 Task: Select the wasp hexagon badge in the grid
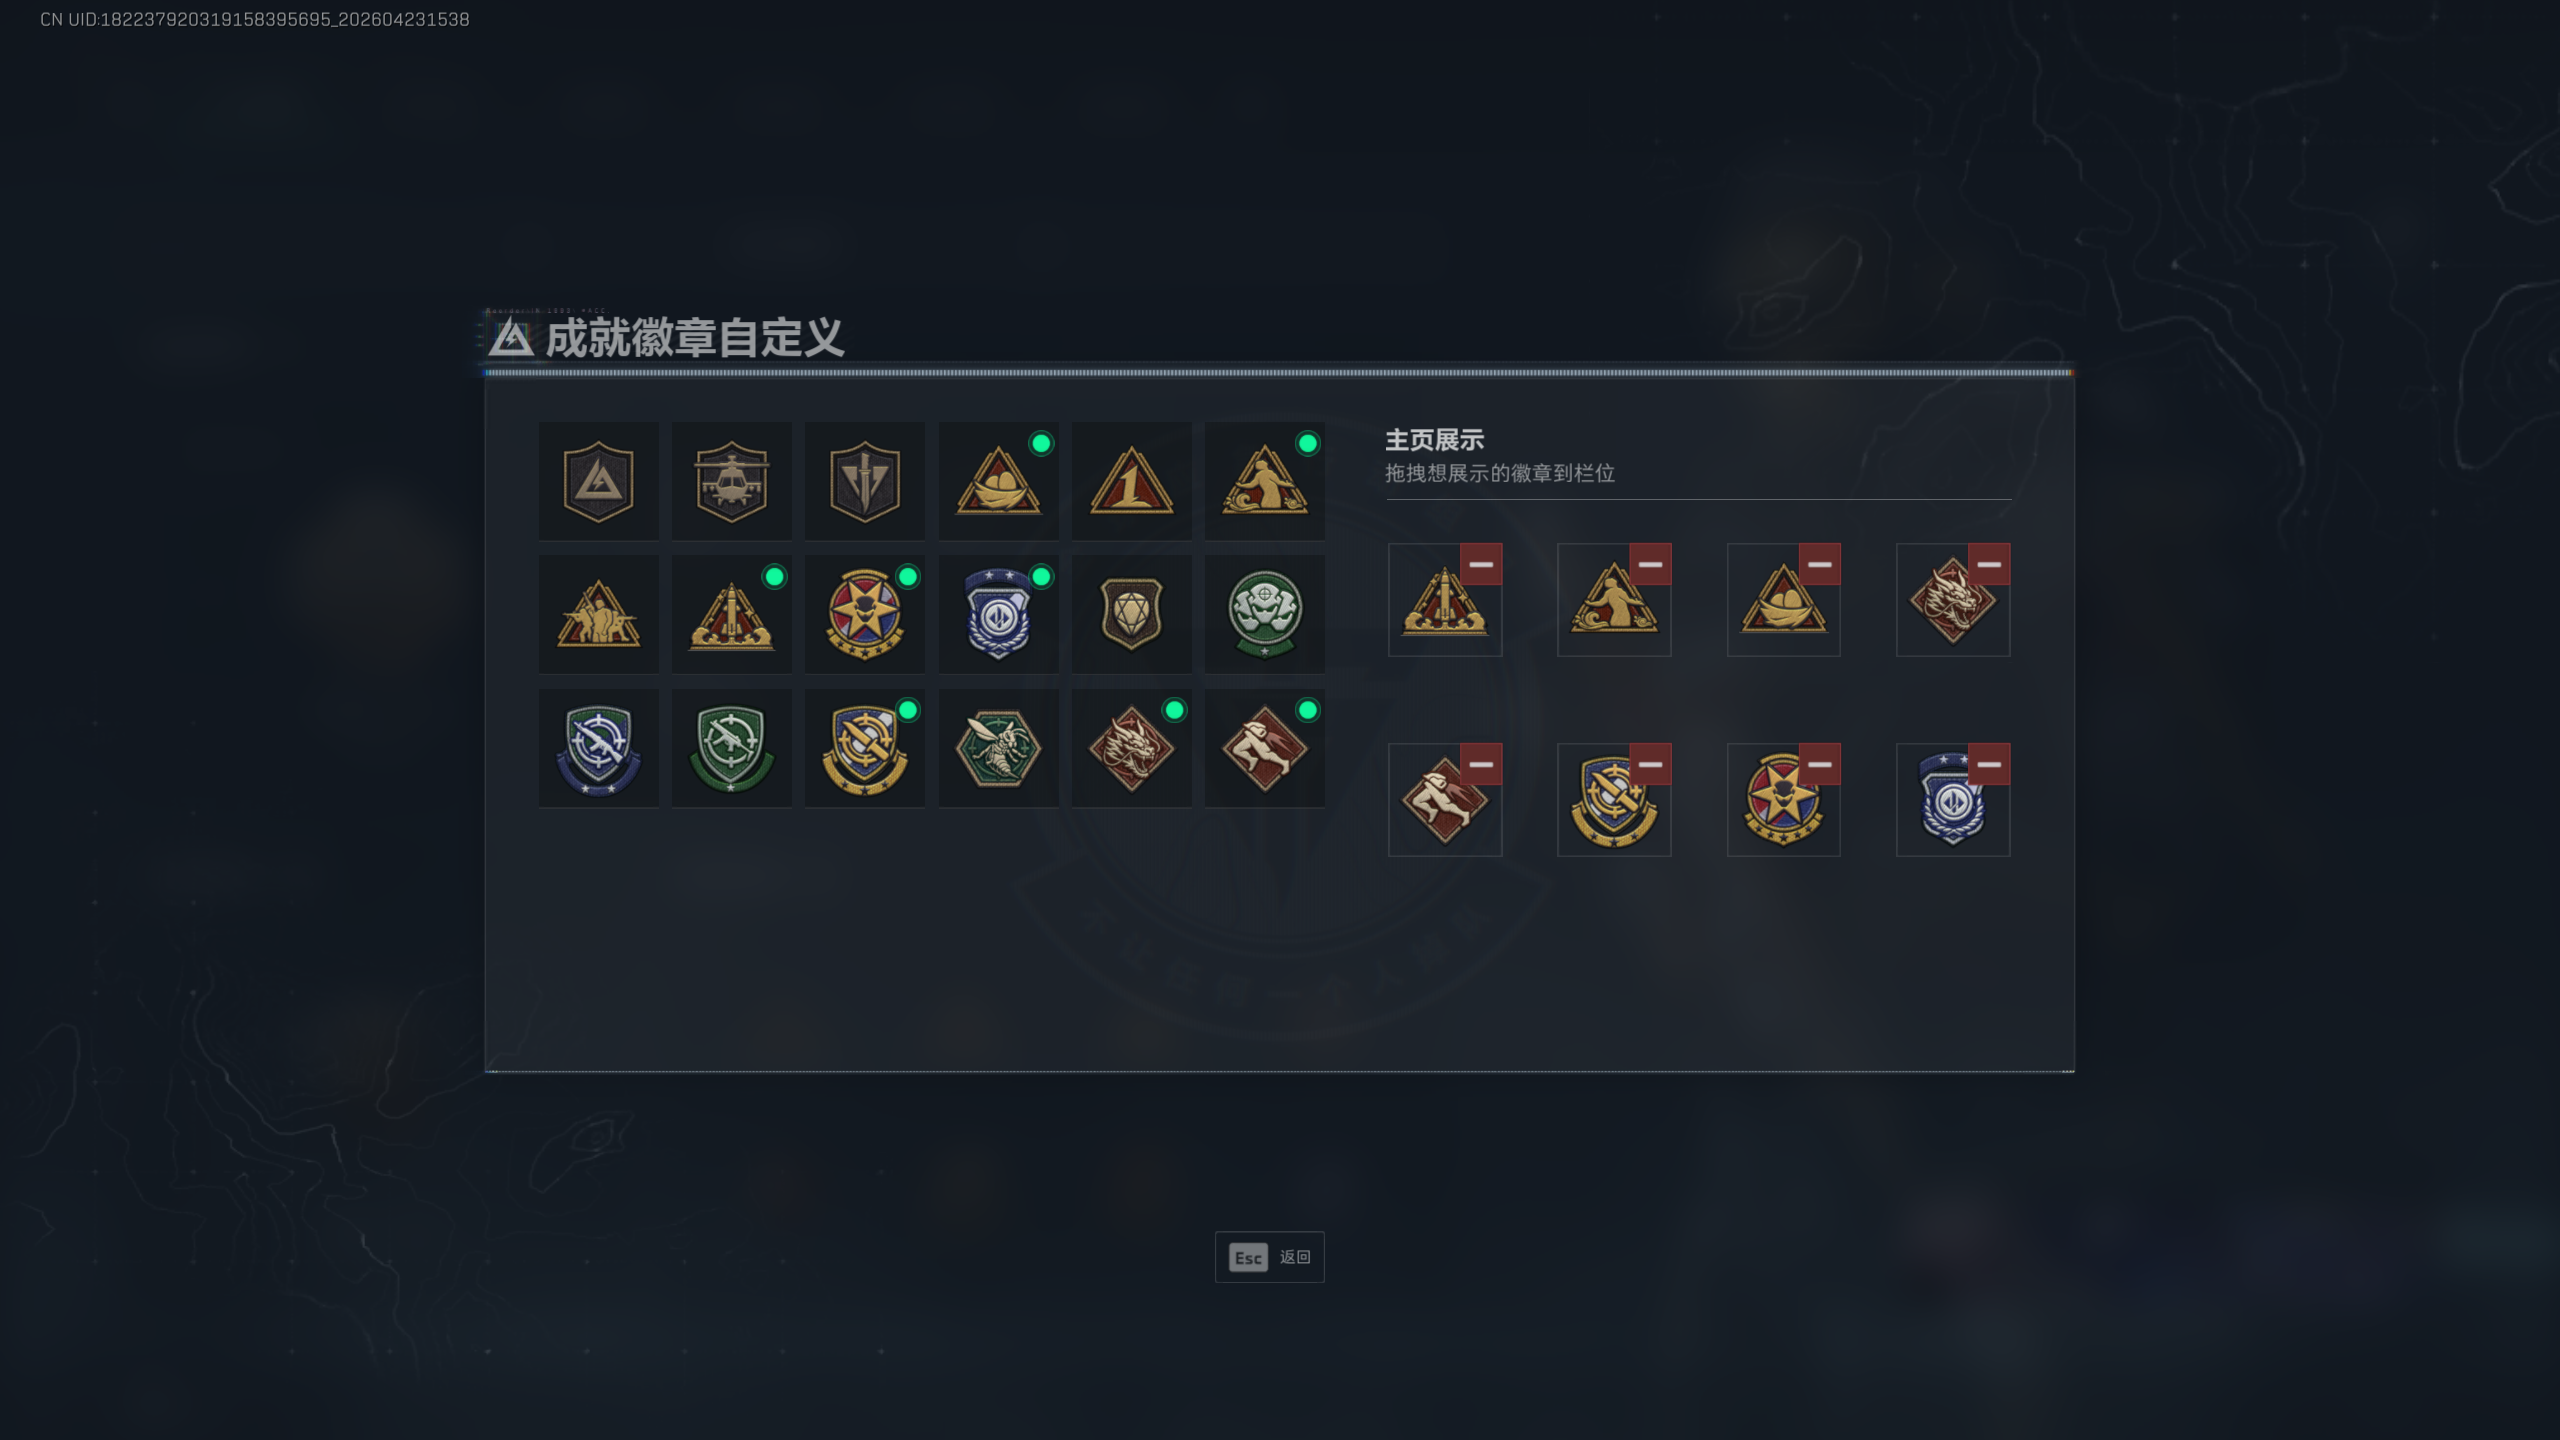(998, 748)
